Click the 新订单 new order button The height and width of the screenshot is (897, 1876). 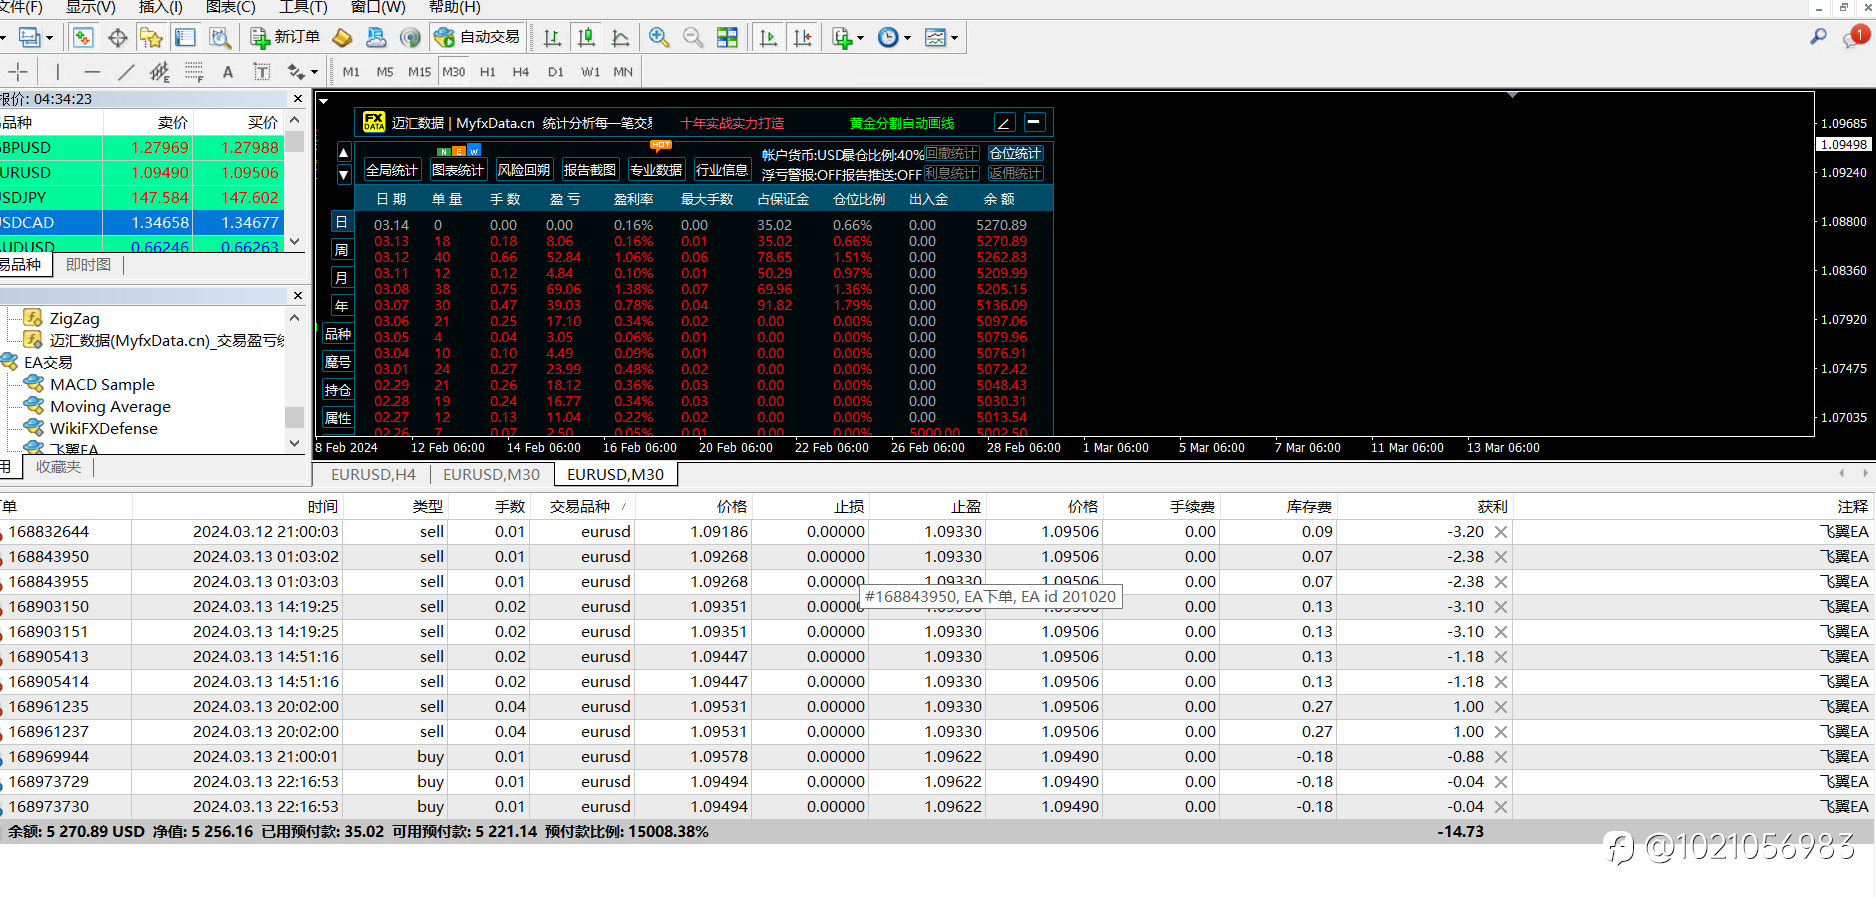(x=286, y=38)
